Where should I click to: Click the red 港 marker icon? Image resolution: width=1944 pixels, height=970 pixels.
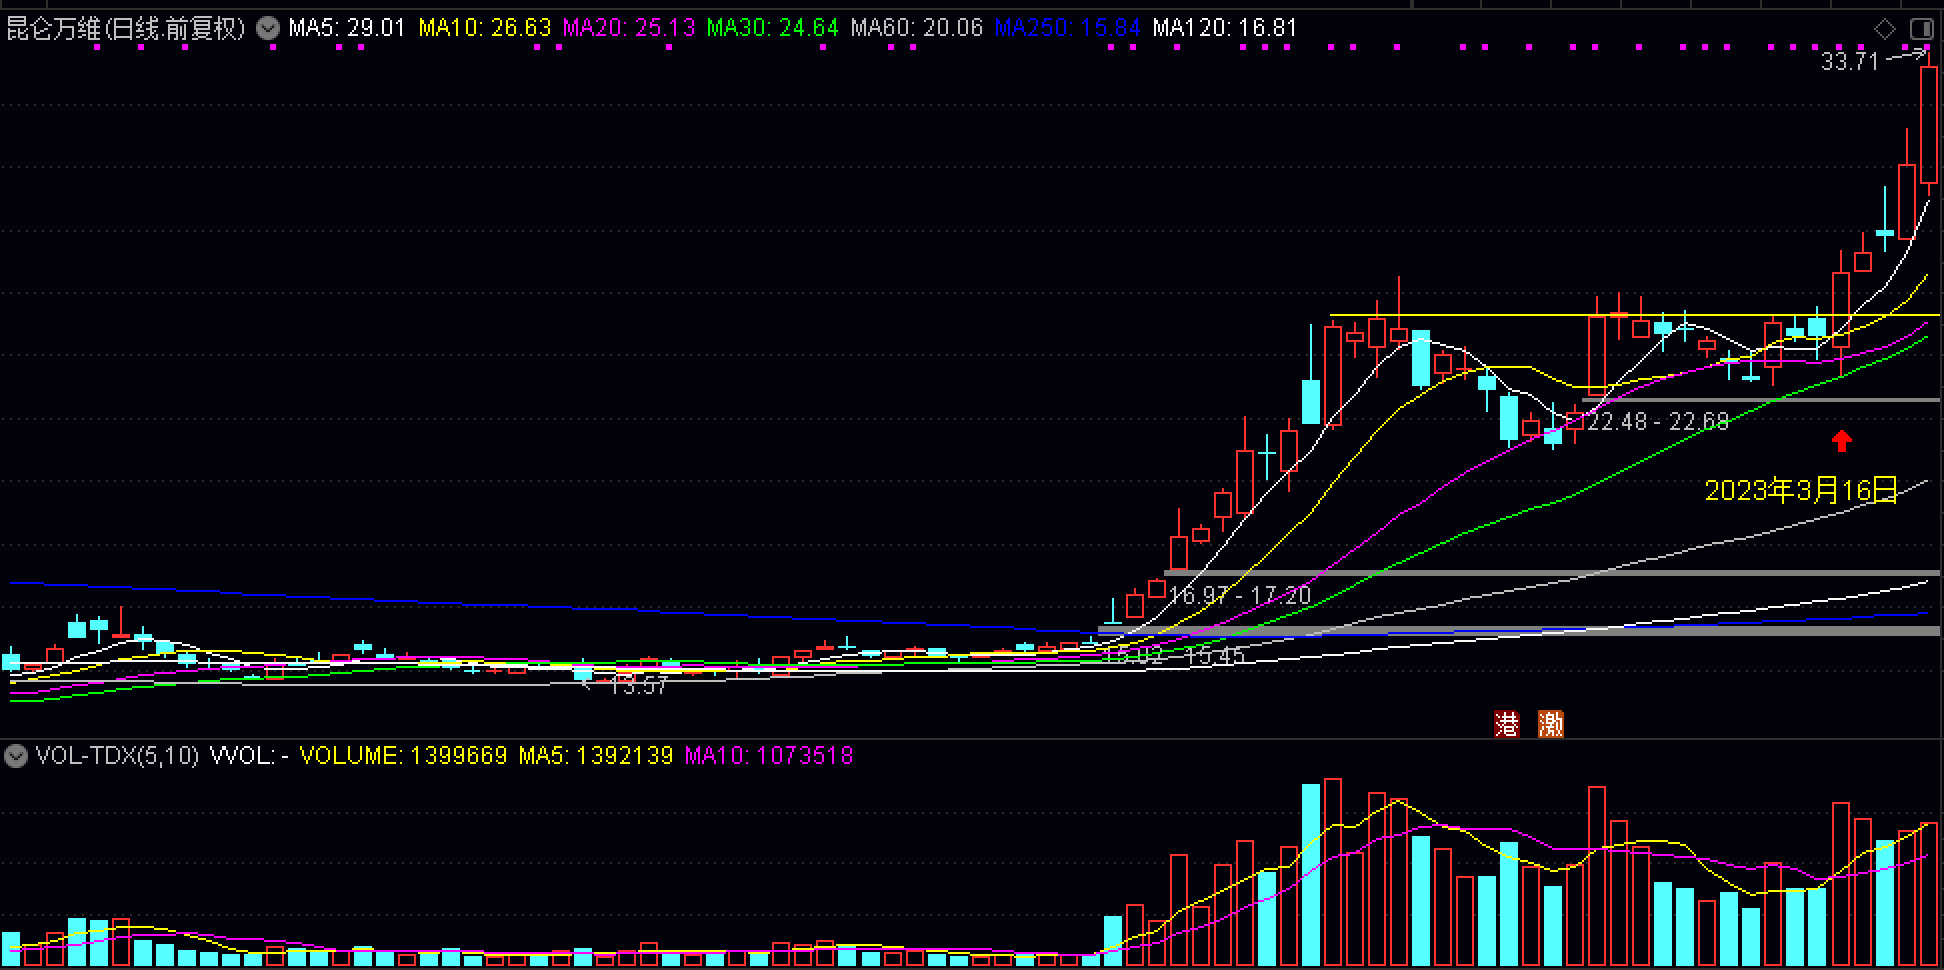pyautogui.click(x=1507, y=724)
